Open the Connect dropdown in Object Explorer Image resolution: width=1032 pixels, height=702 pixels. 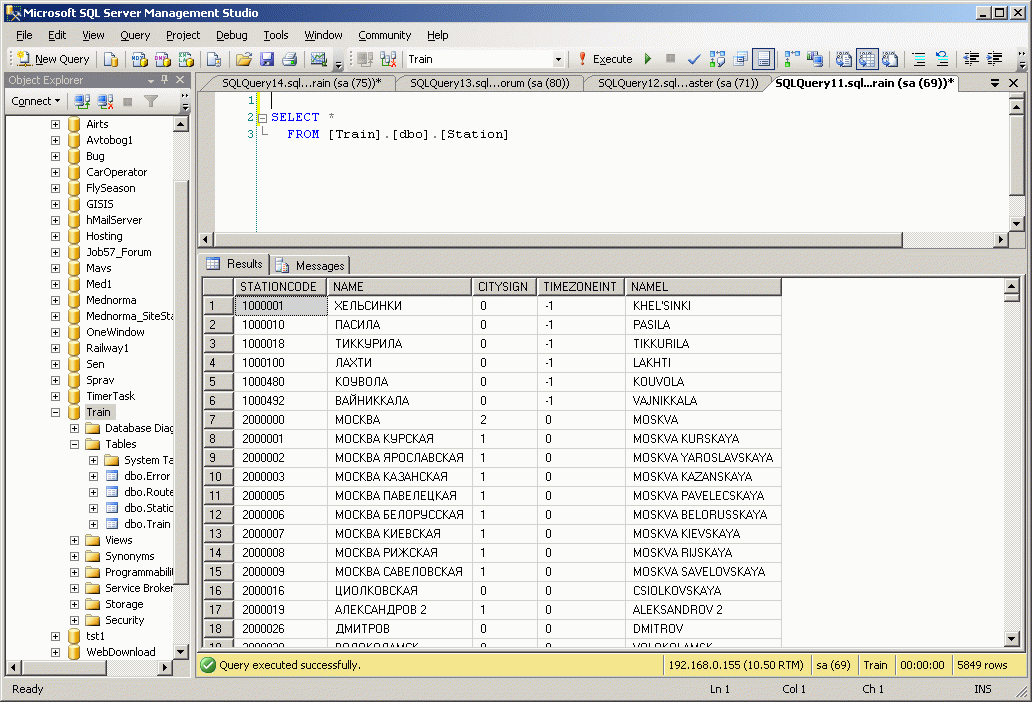pos(36,101)
